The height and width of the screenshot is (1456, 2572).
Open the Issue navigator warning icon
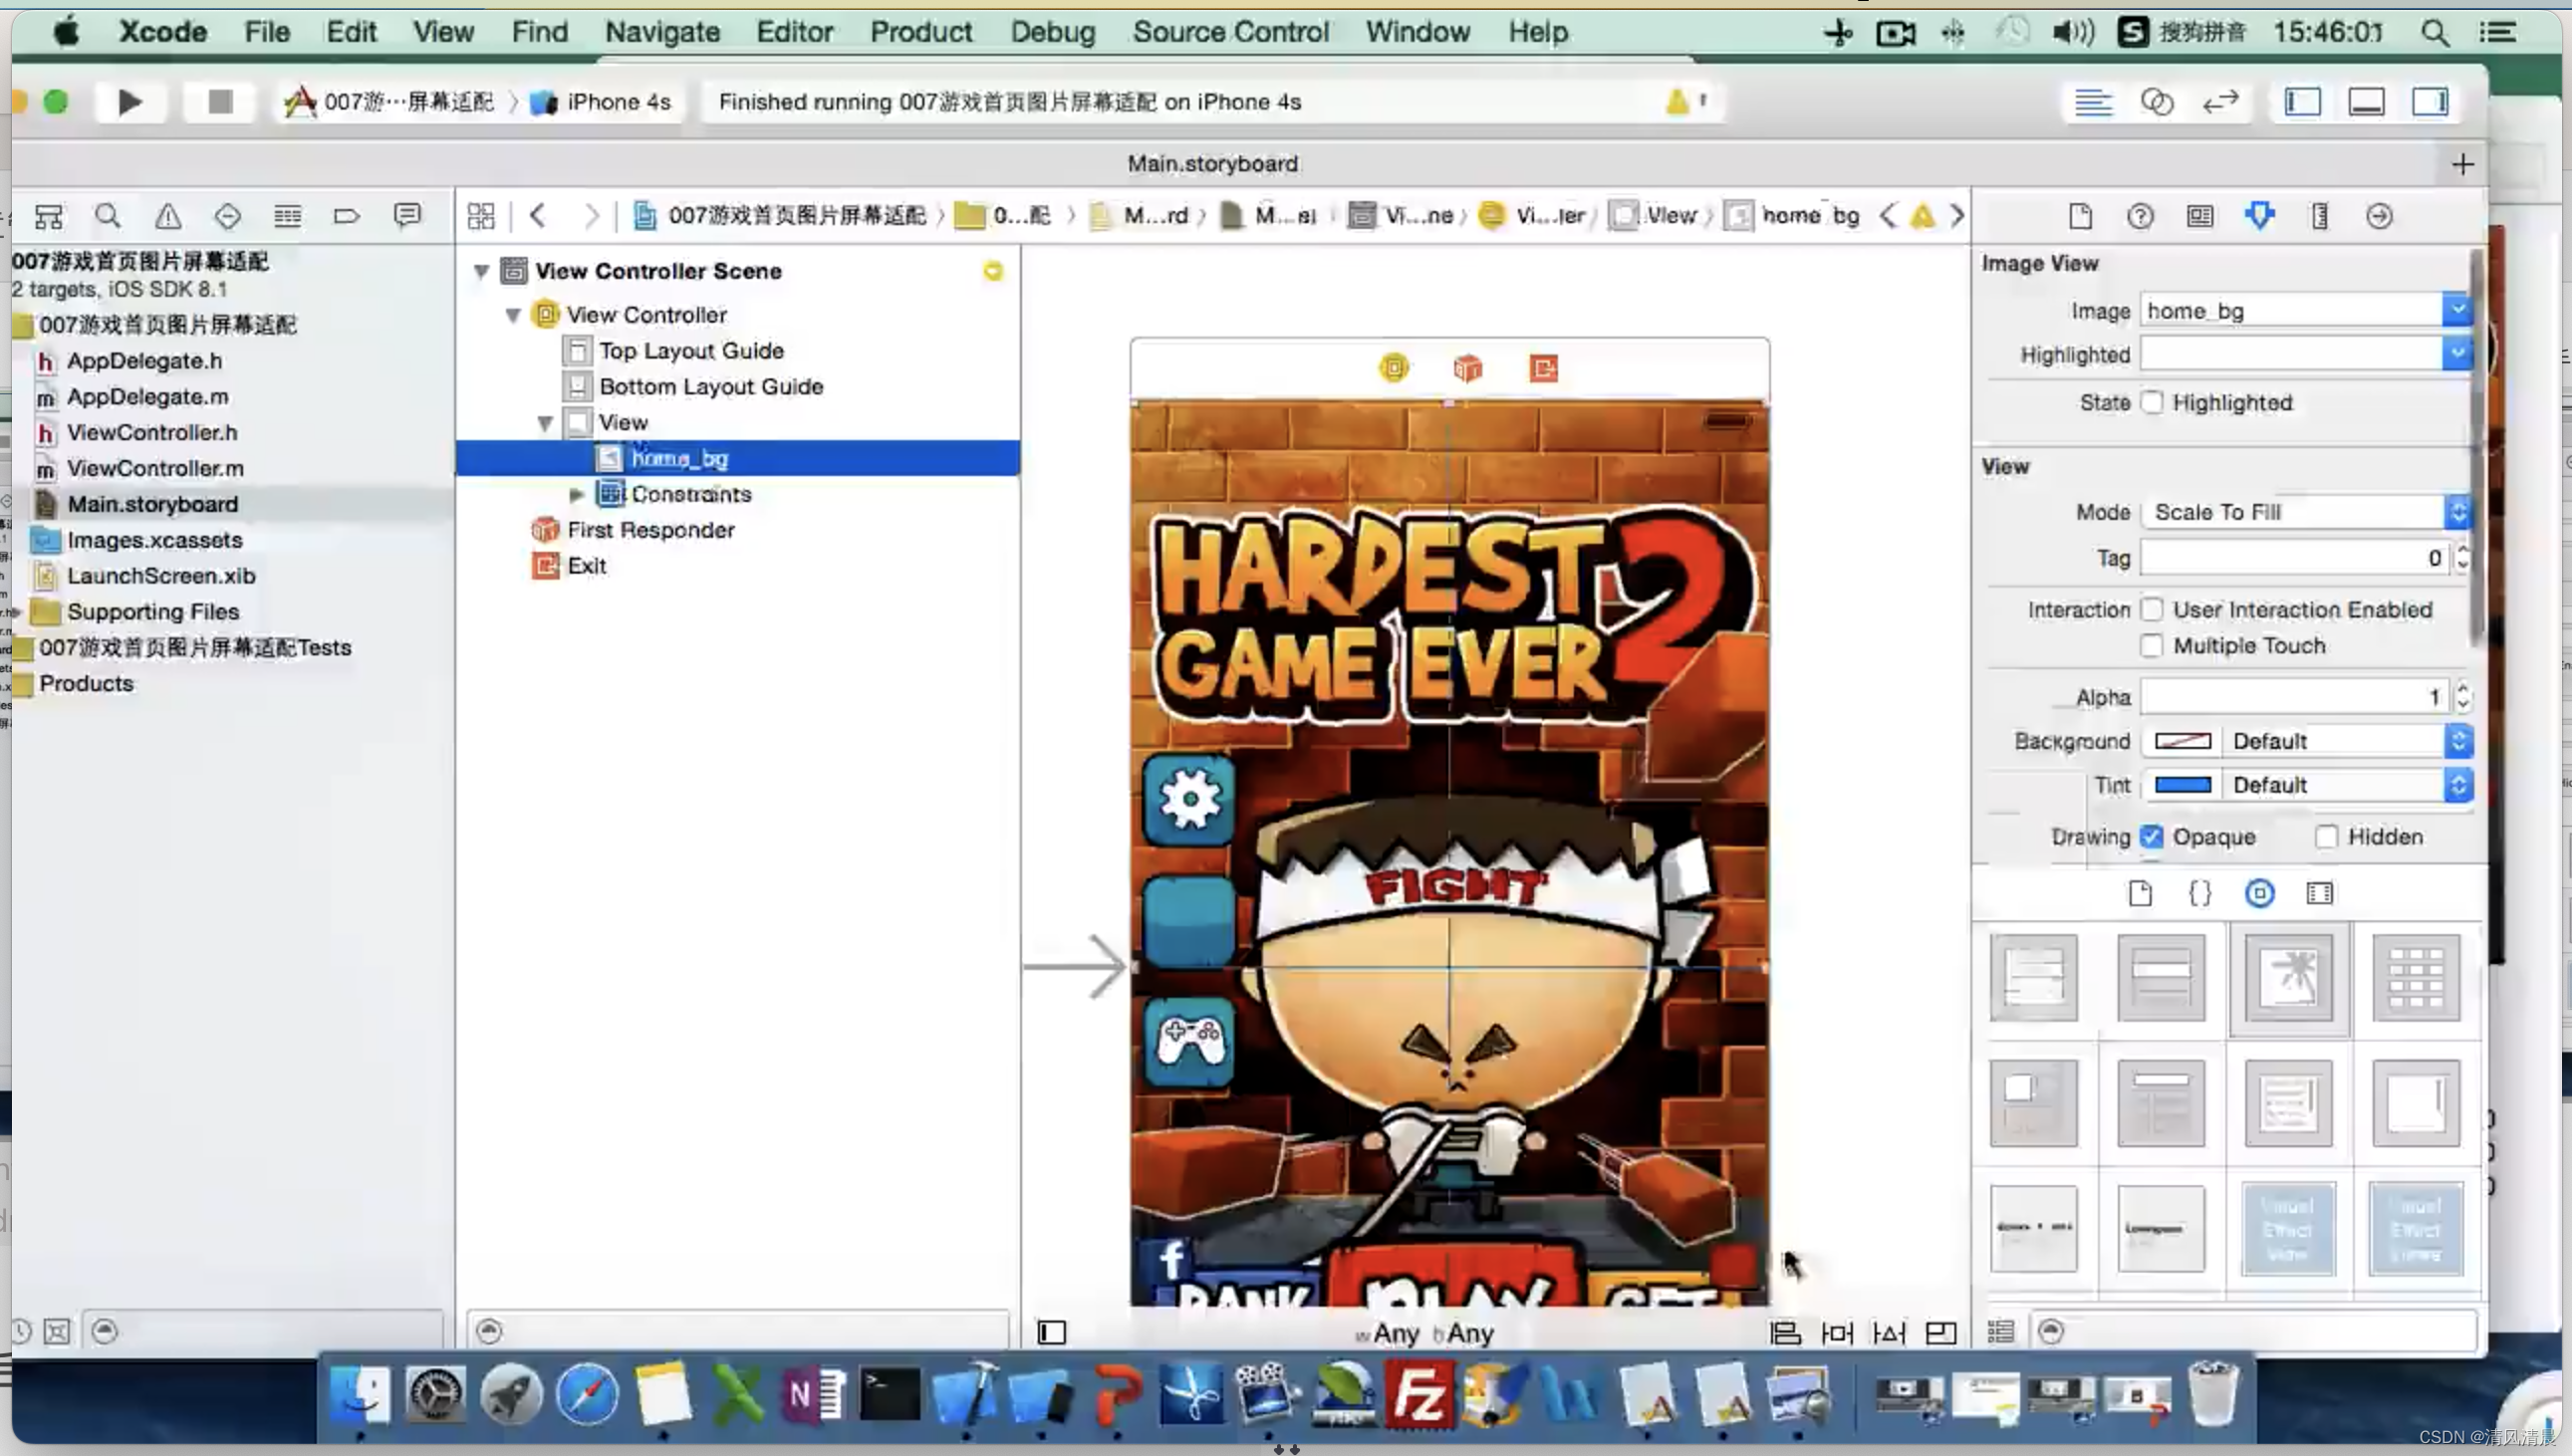click(x=168, y=216)
